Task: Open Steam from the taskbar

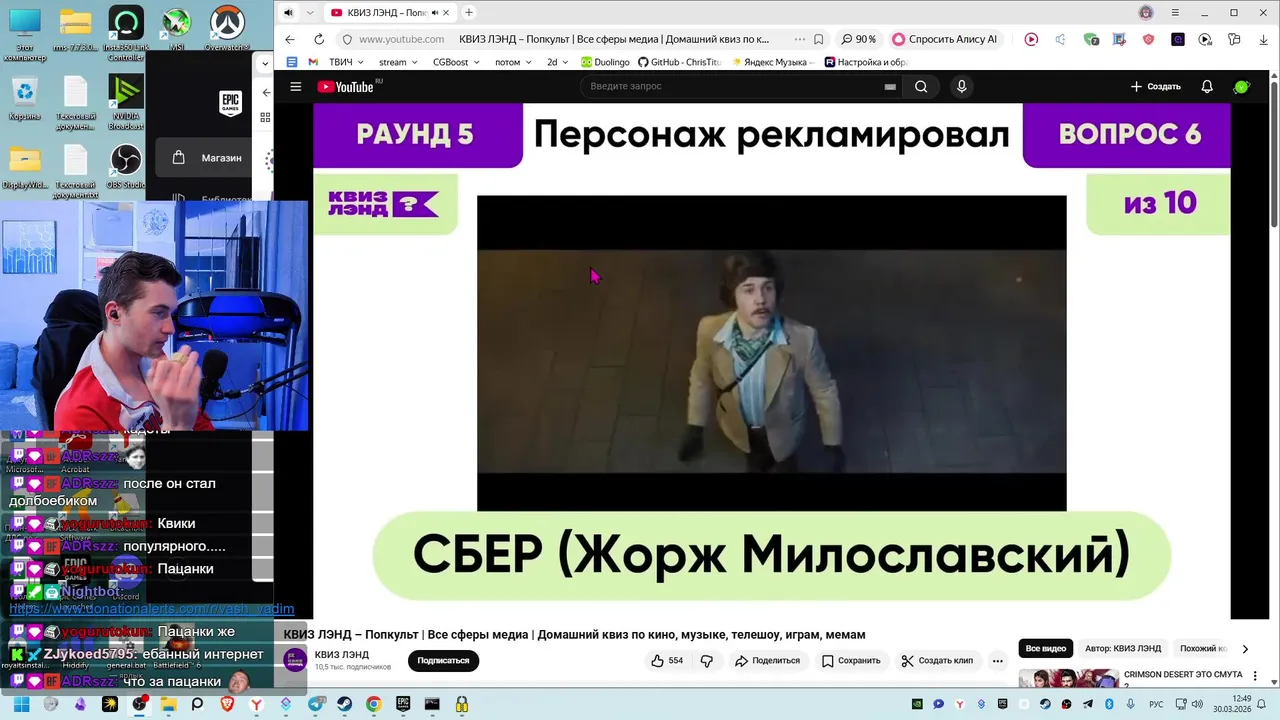Action: tap(344, 704)
